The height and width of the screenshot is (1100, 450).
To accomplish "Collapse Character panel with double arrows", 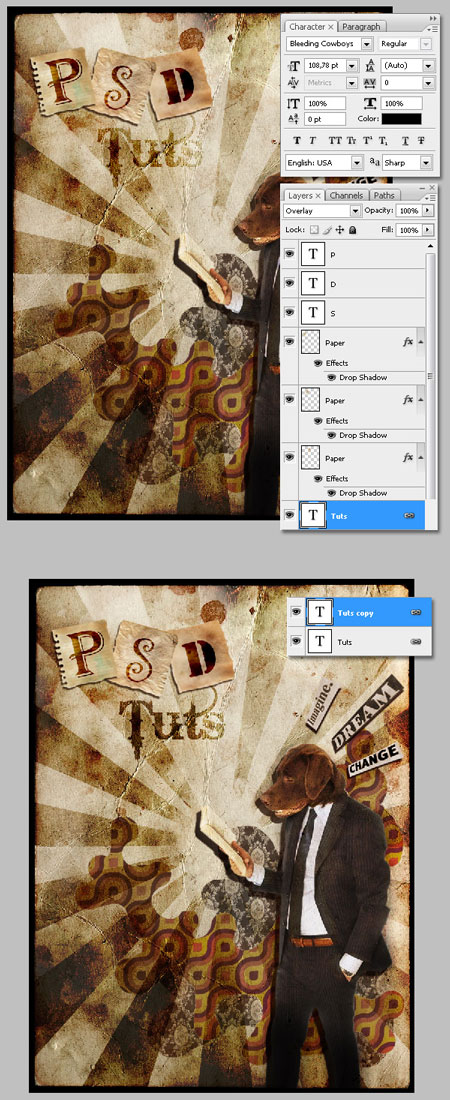I will (432, 16).
